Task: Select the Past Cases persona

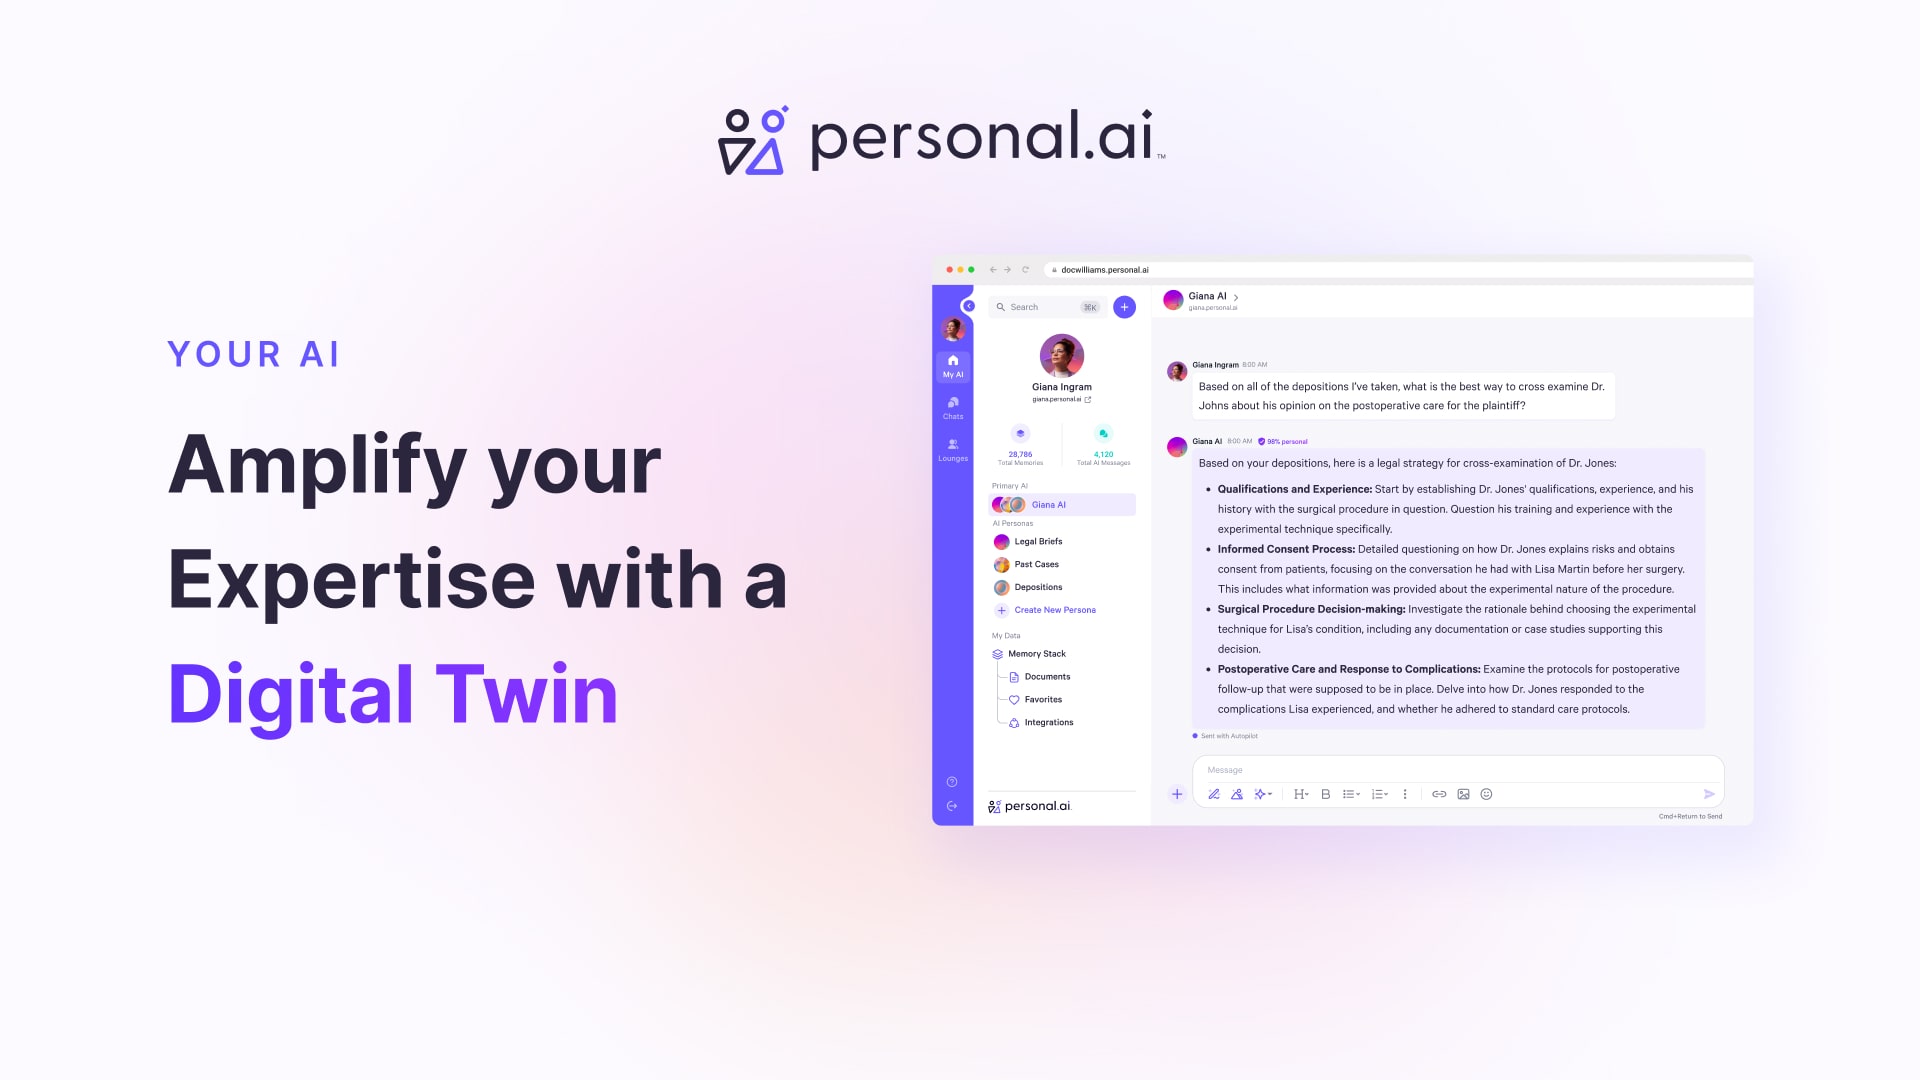Action: 1036,564
